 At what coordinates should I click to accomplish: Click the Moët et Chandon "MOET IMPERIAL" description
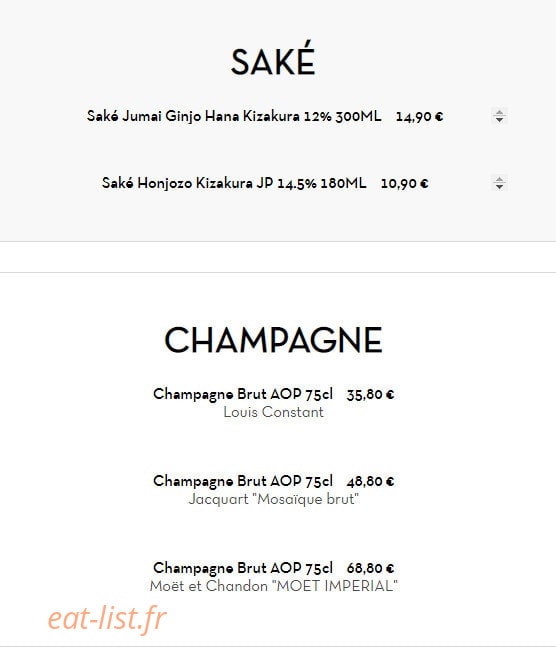274,586
